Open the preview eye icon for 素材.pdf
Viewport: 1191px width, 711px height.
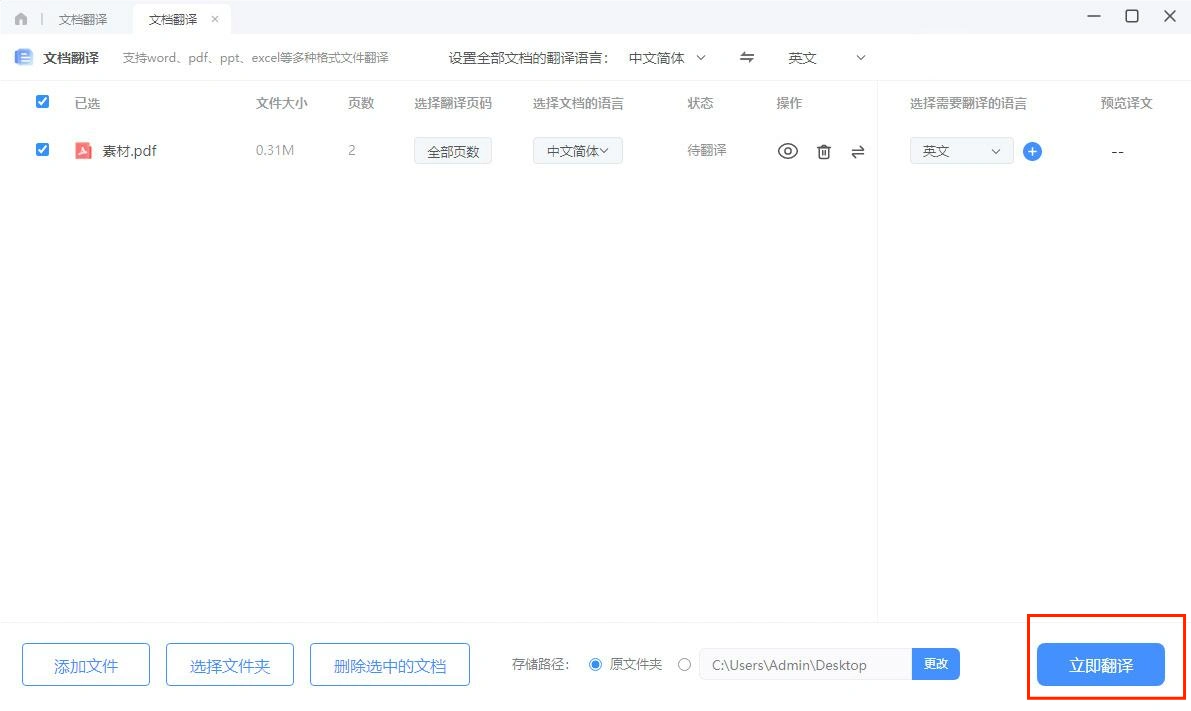pyautogui.click(x=788, y=150)
